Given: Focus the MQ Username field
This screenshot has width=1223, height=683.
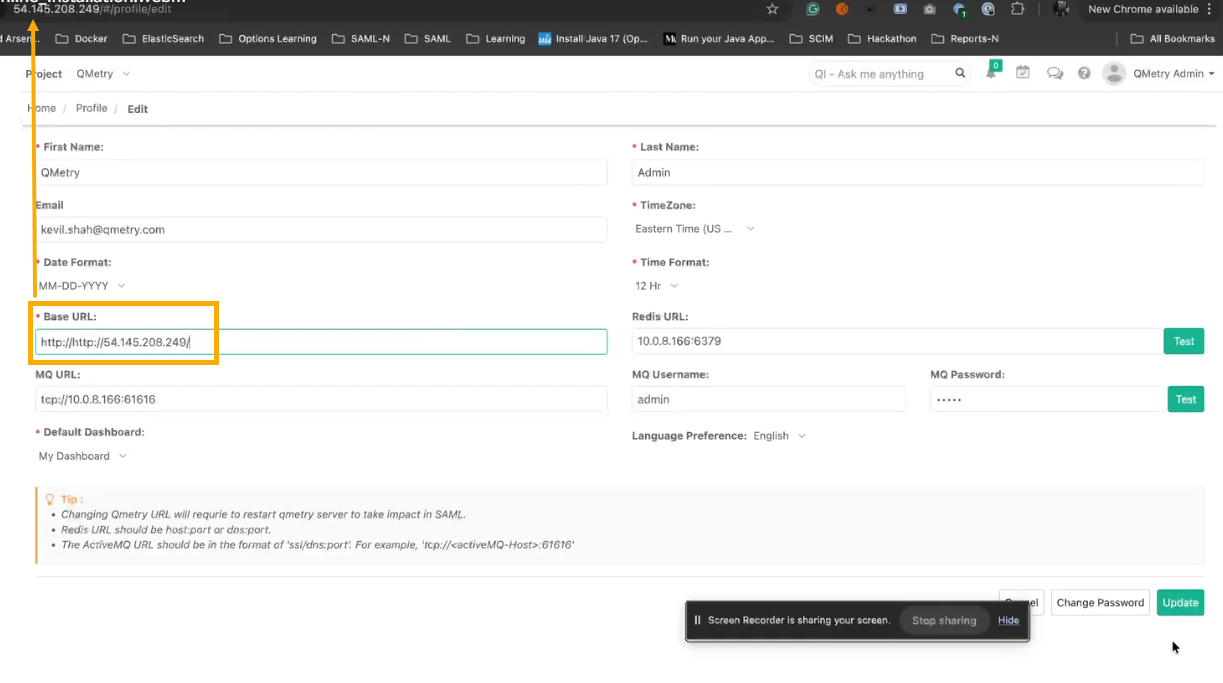Looking at the screenshot, I should coord(768,399).
